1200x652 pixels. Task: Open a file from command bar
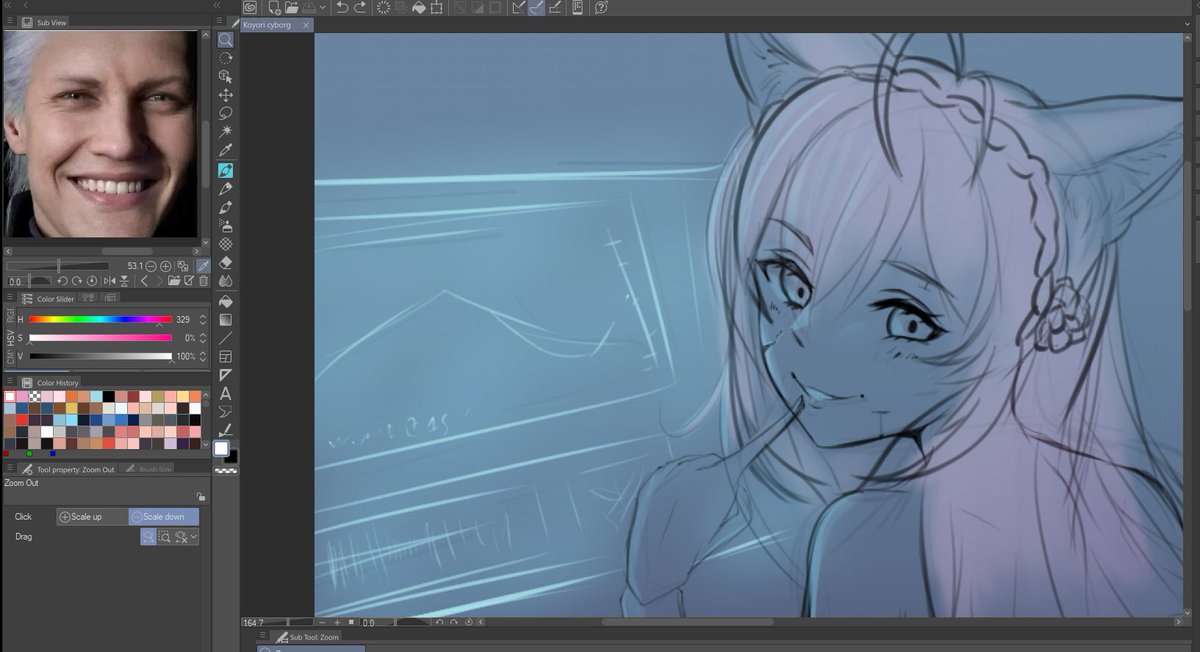[x=292, y=7]
